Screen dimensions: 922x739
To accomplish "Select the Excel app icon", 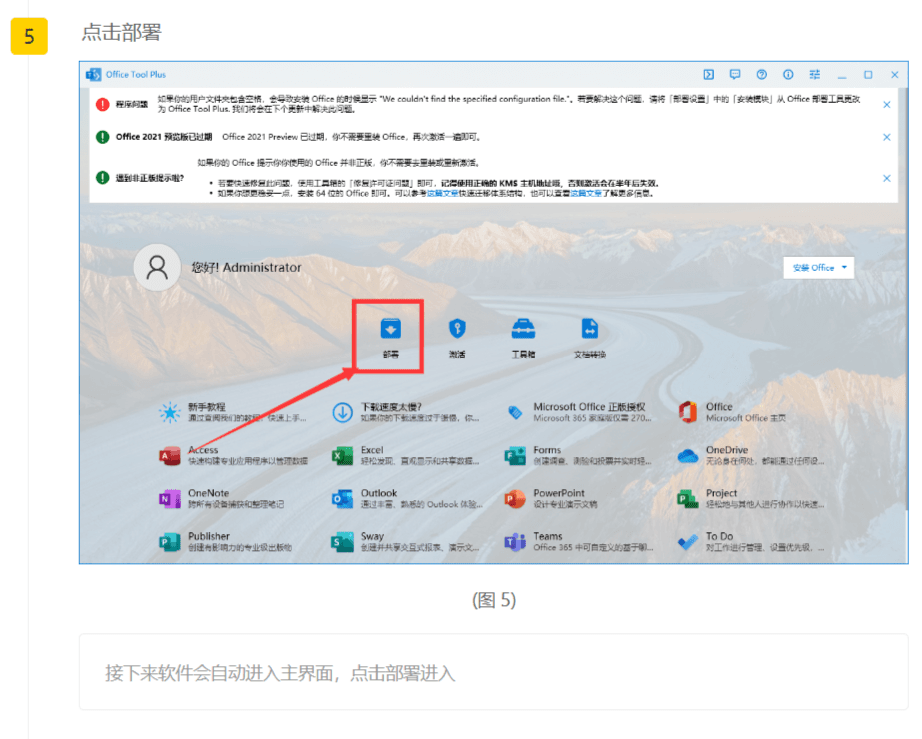I will [x=342, y=456].
